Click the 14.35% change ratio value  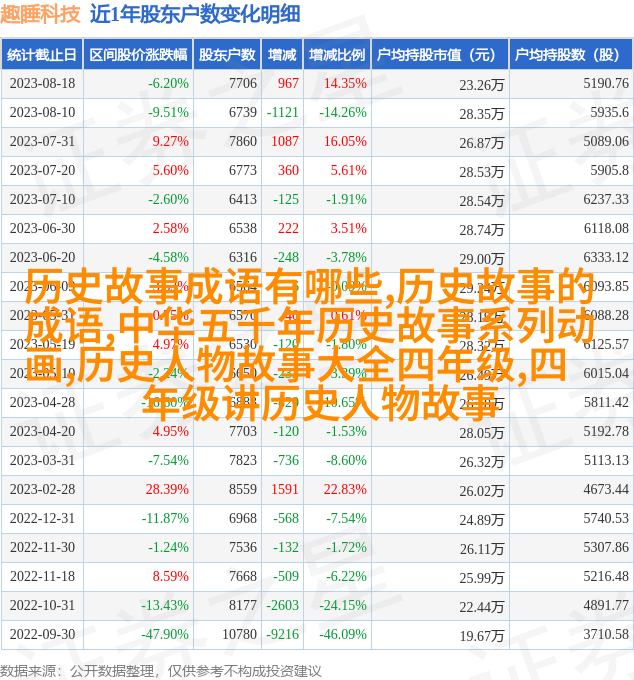coord(345,84)
